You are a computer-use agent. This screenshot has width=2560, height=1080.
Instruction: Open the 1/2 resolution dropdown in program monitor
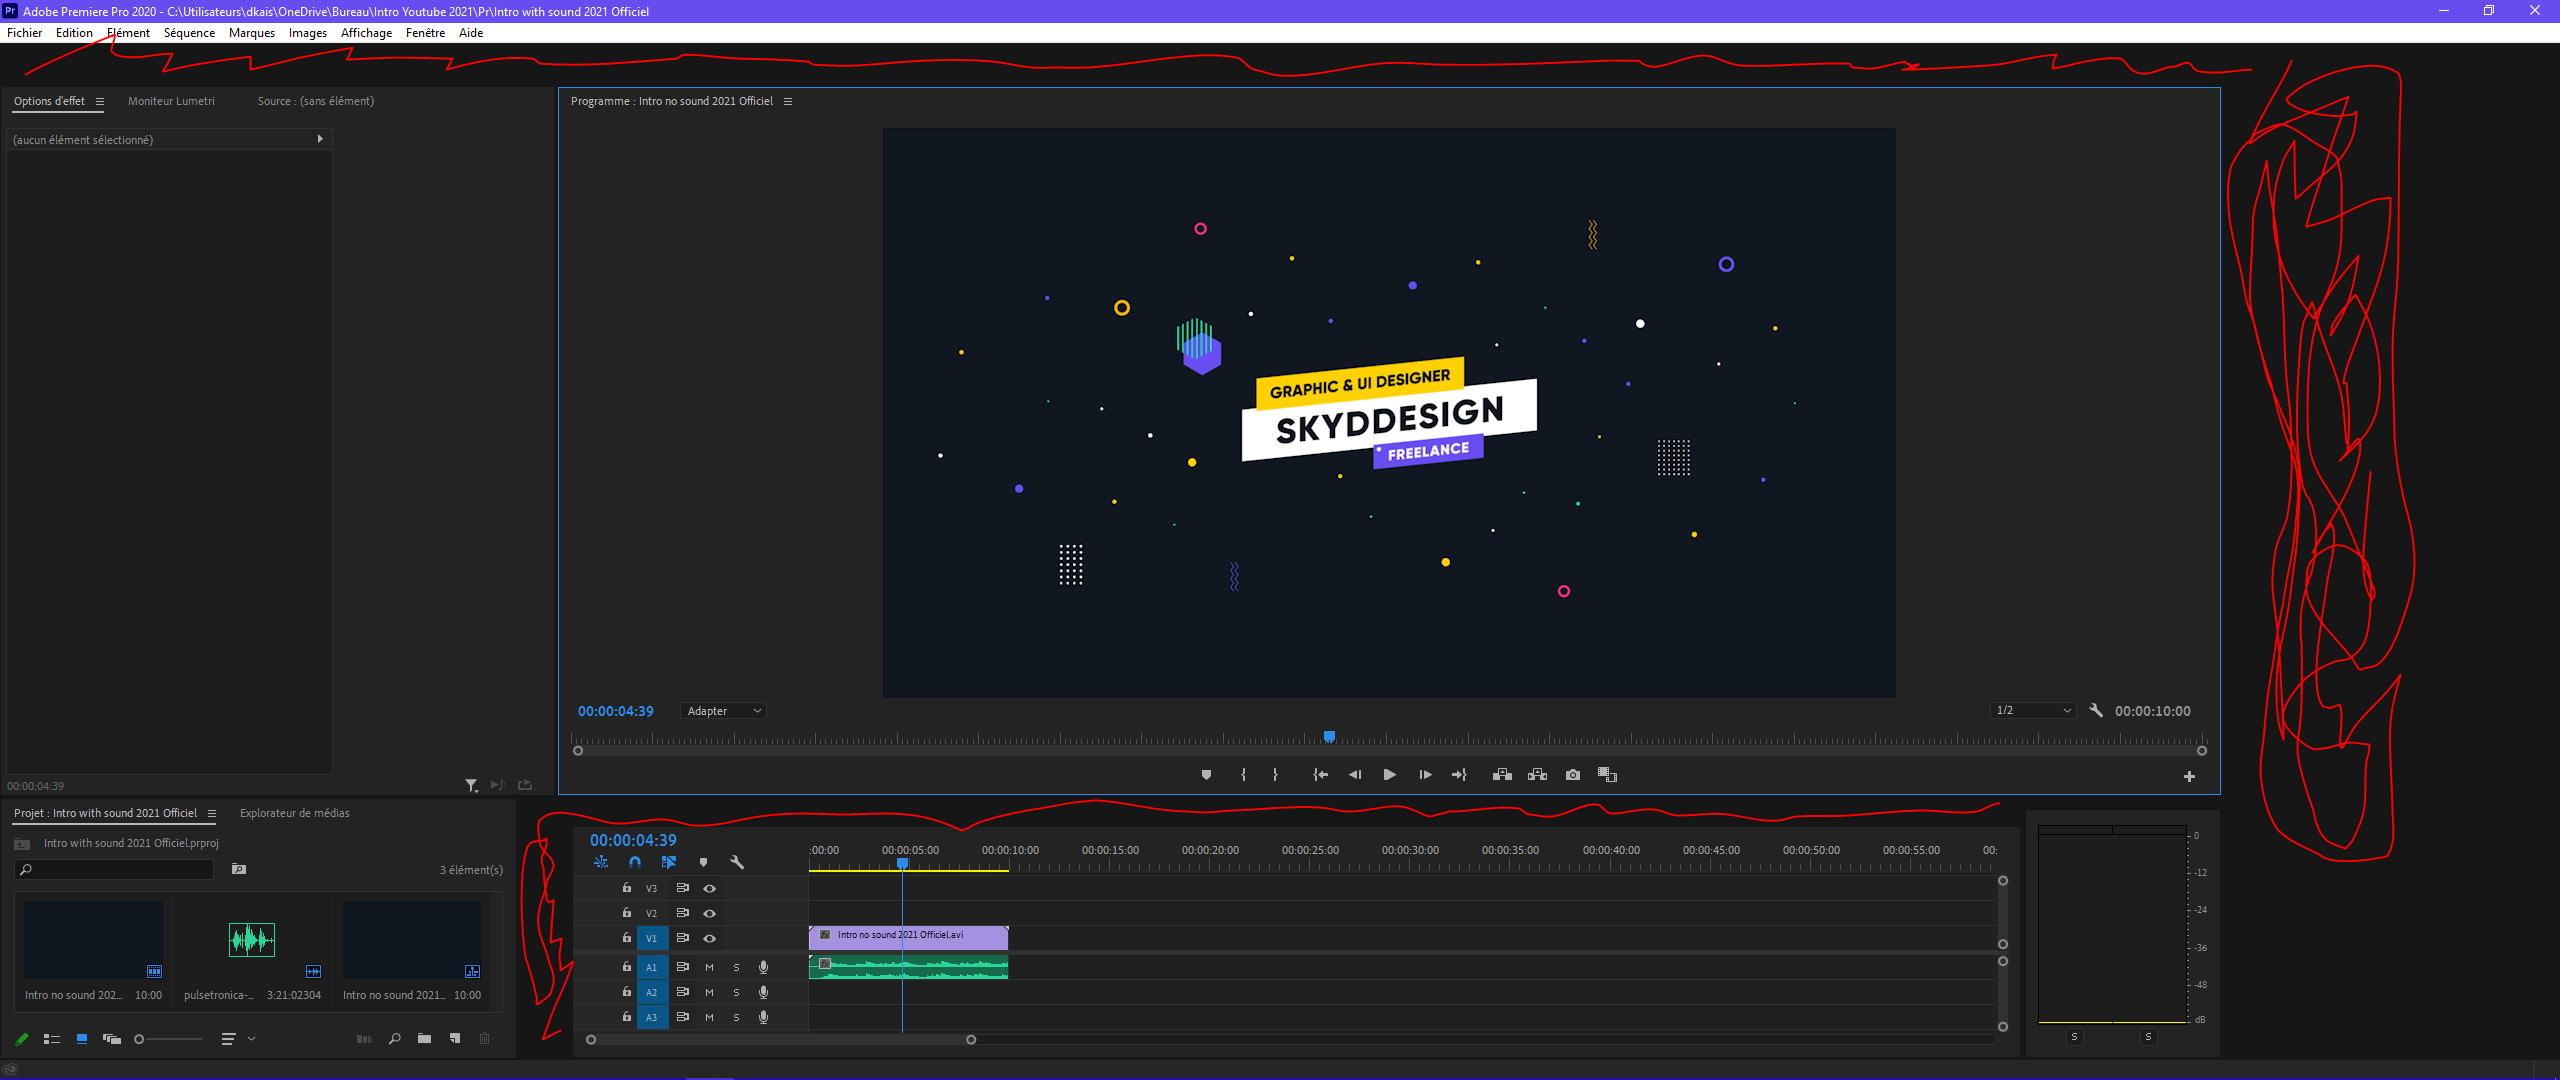(2031, 711)
